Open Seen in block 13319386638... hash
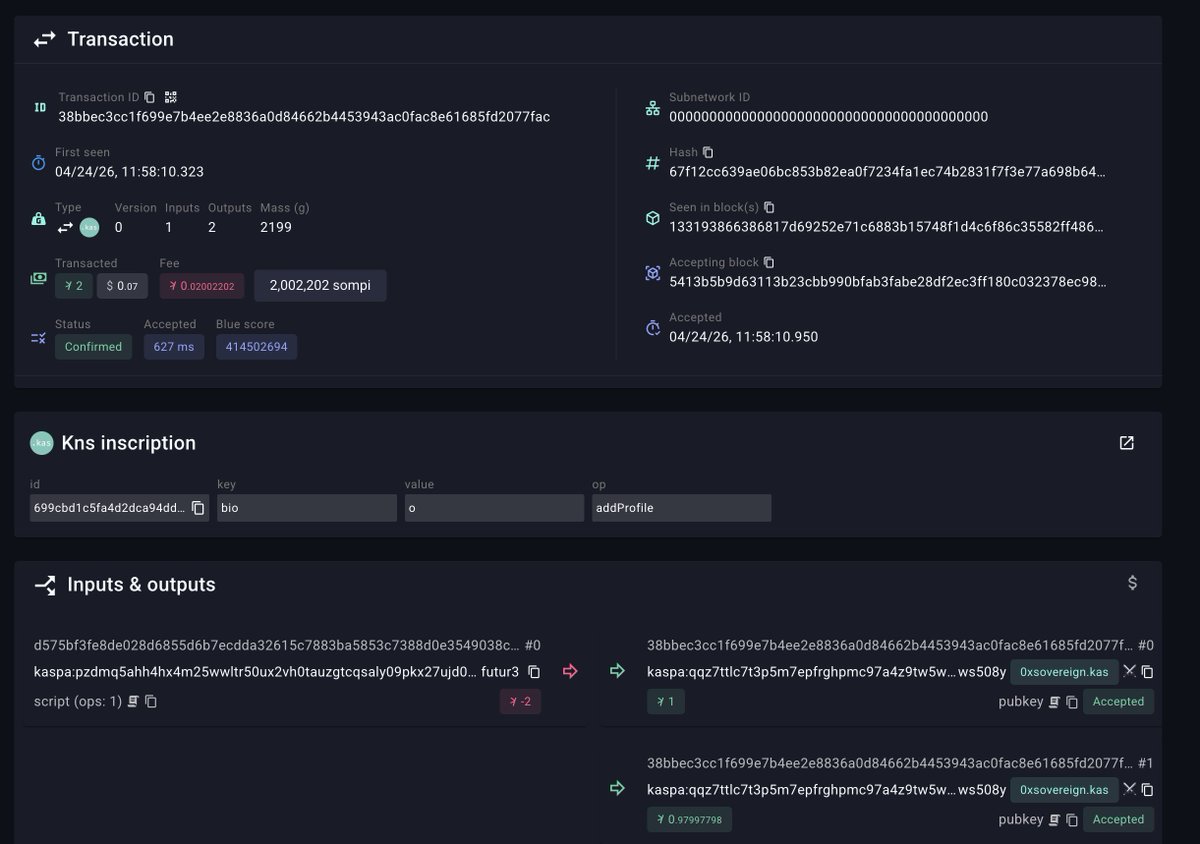Viewport: 1200px width, 844px height. (x=888, y=227)
